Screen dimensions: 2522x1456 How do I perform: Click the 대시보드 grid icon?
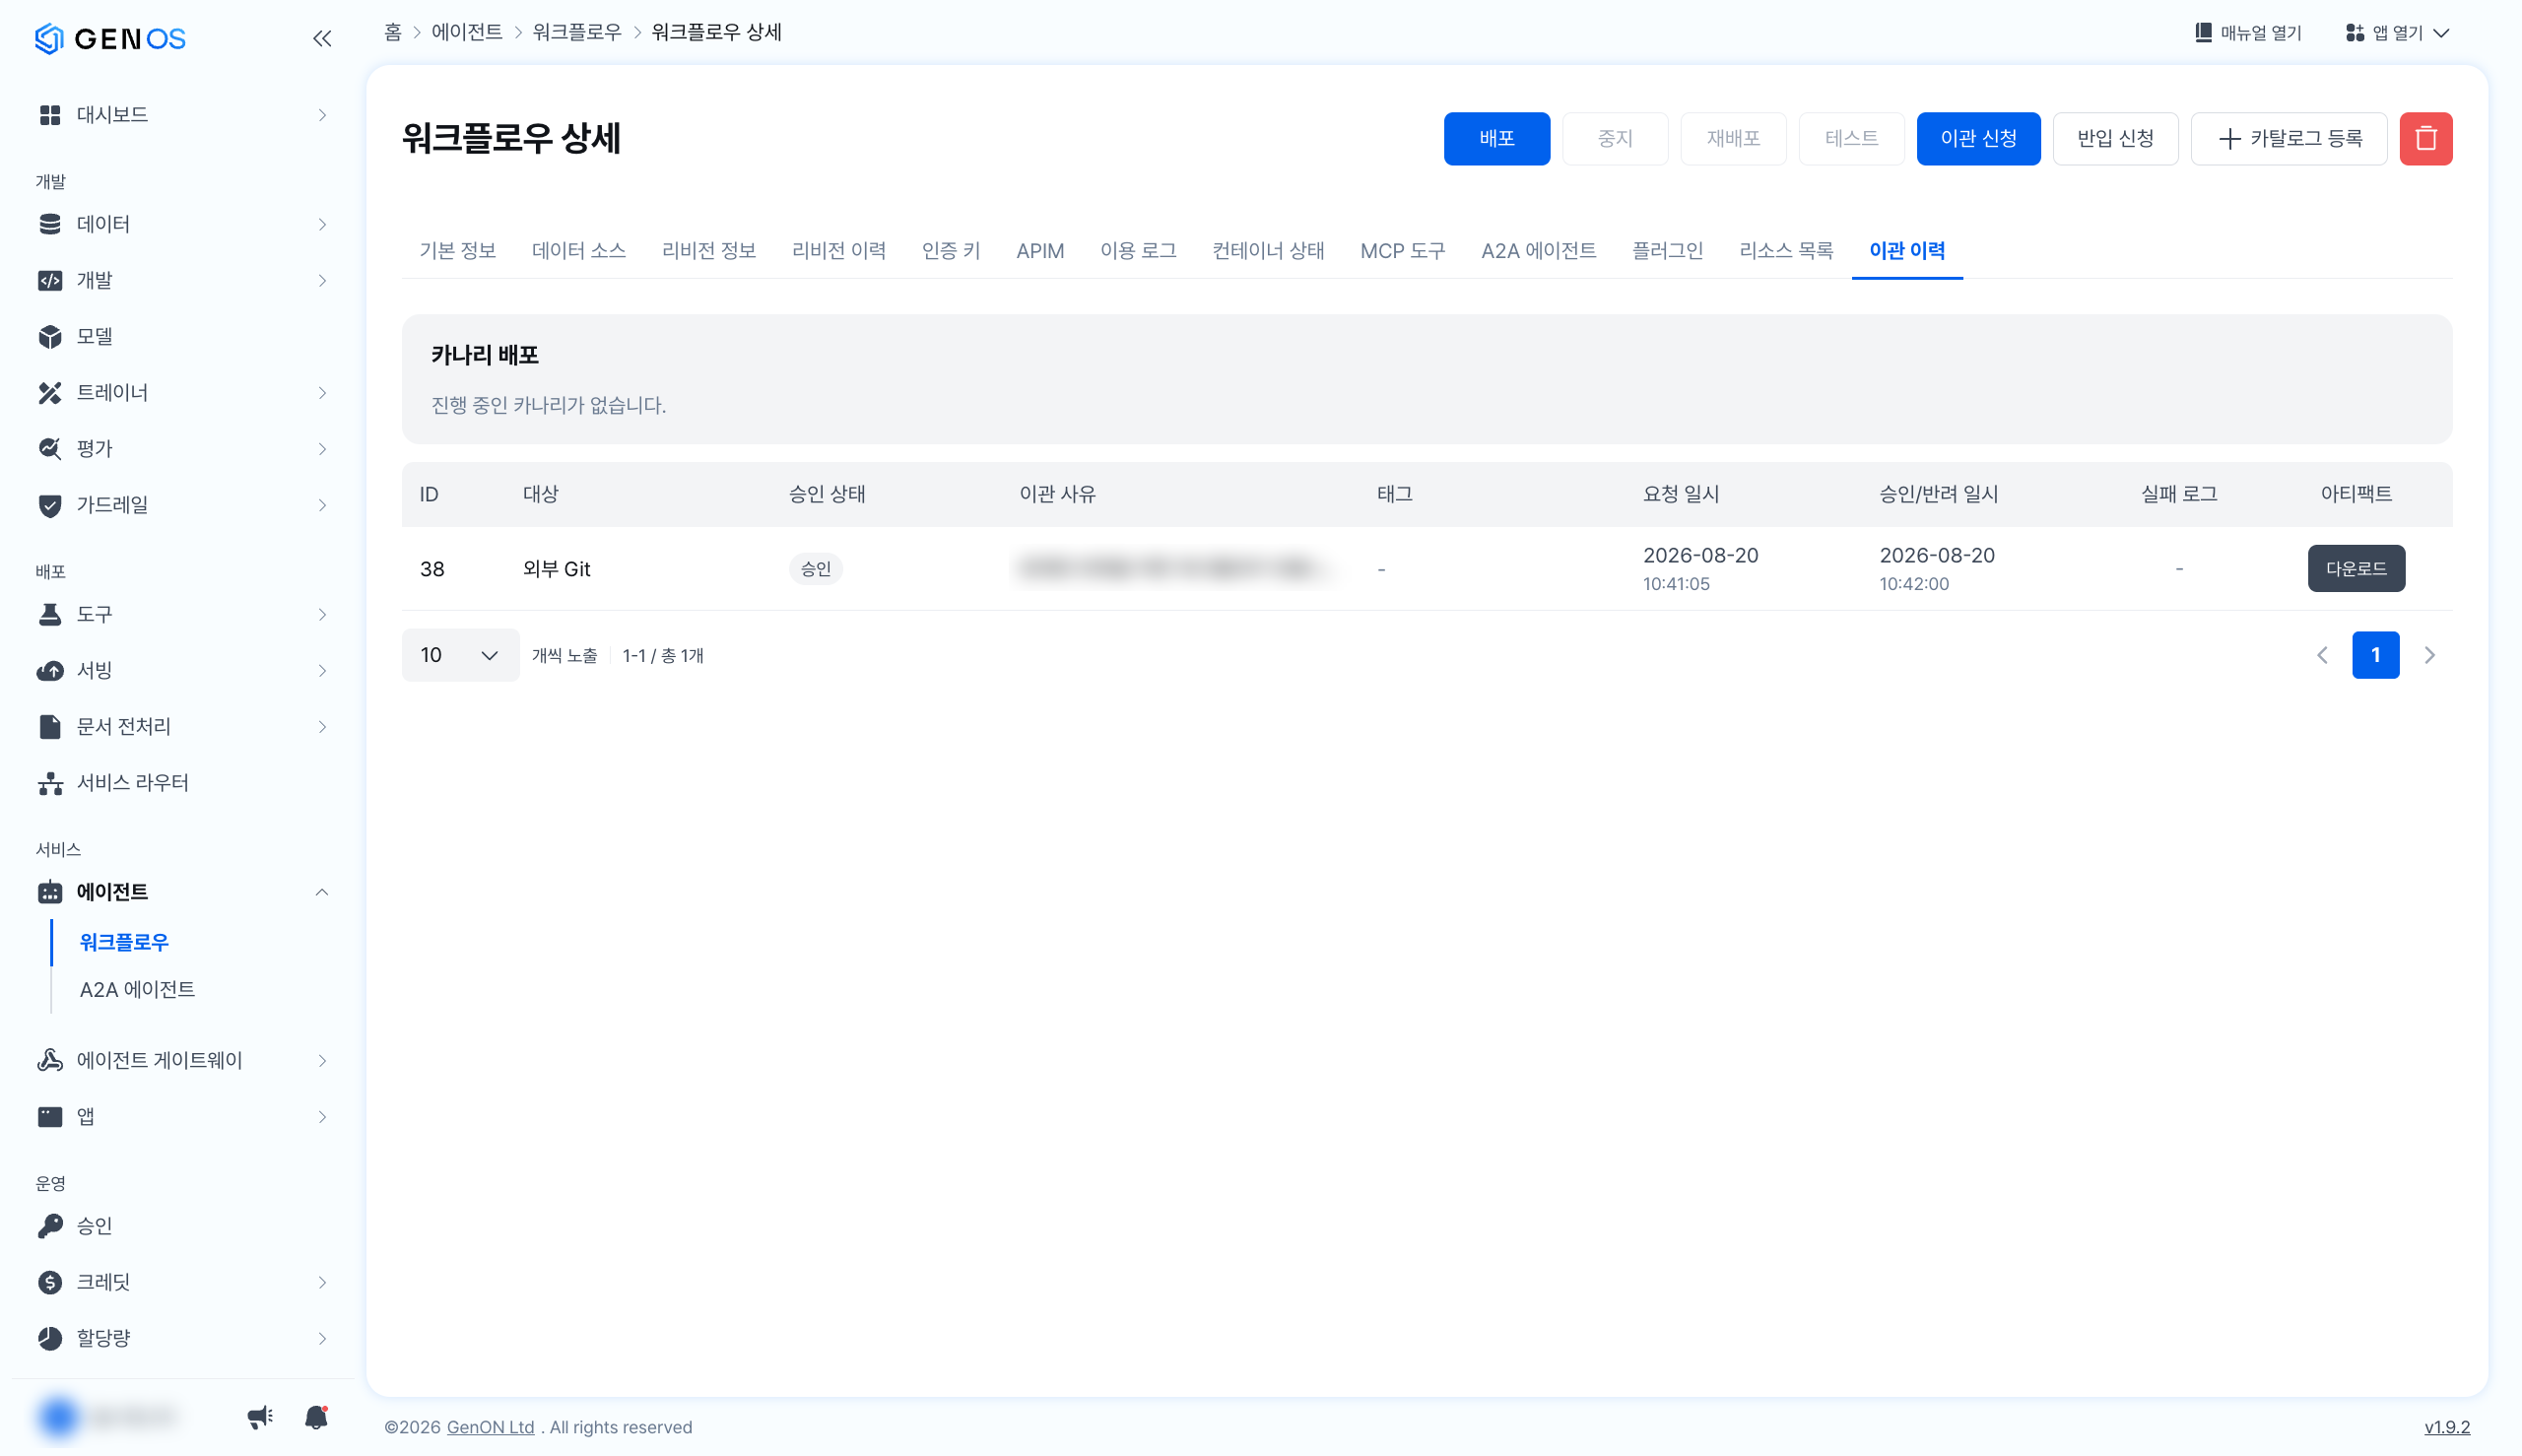point(50,115)
